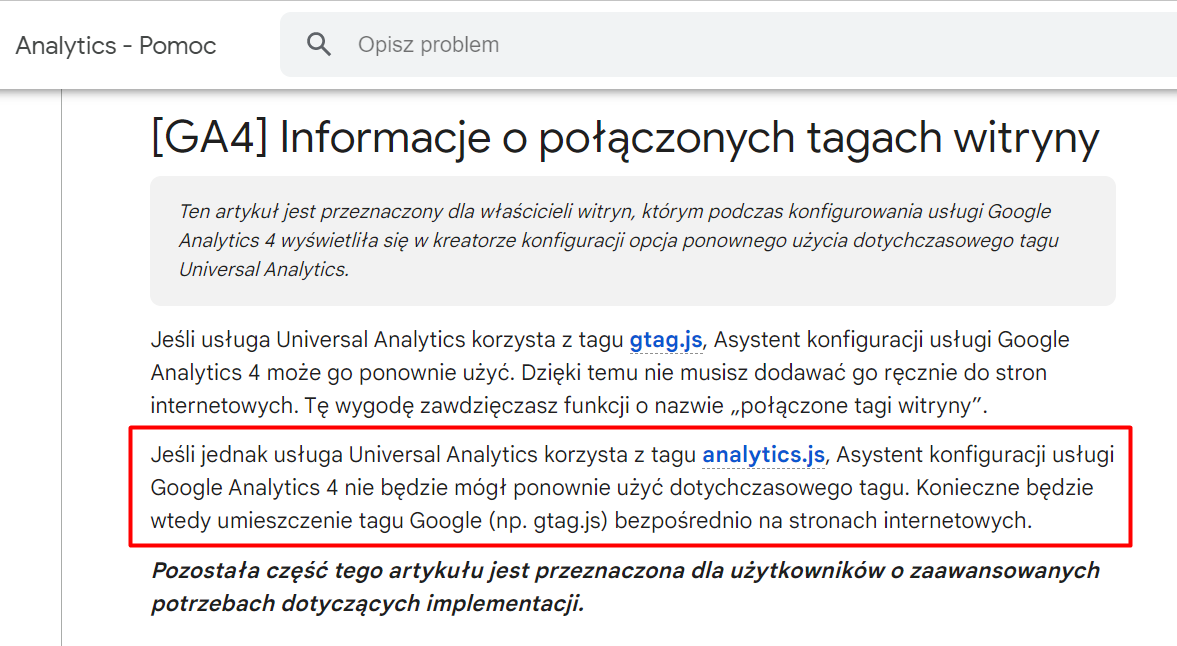
Task: Open the Analytics - Pomoc home title
Action: 116,46
